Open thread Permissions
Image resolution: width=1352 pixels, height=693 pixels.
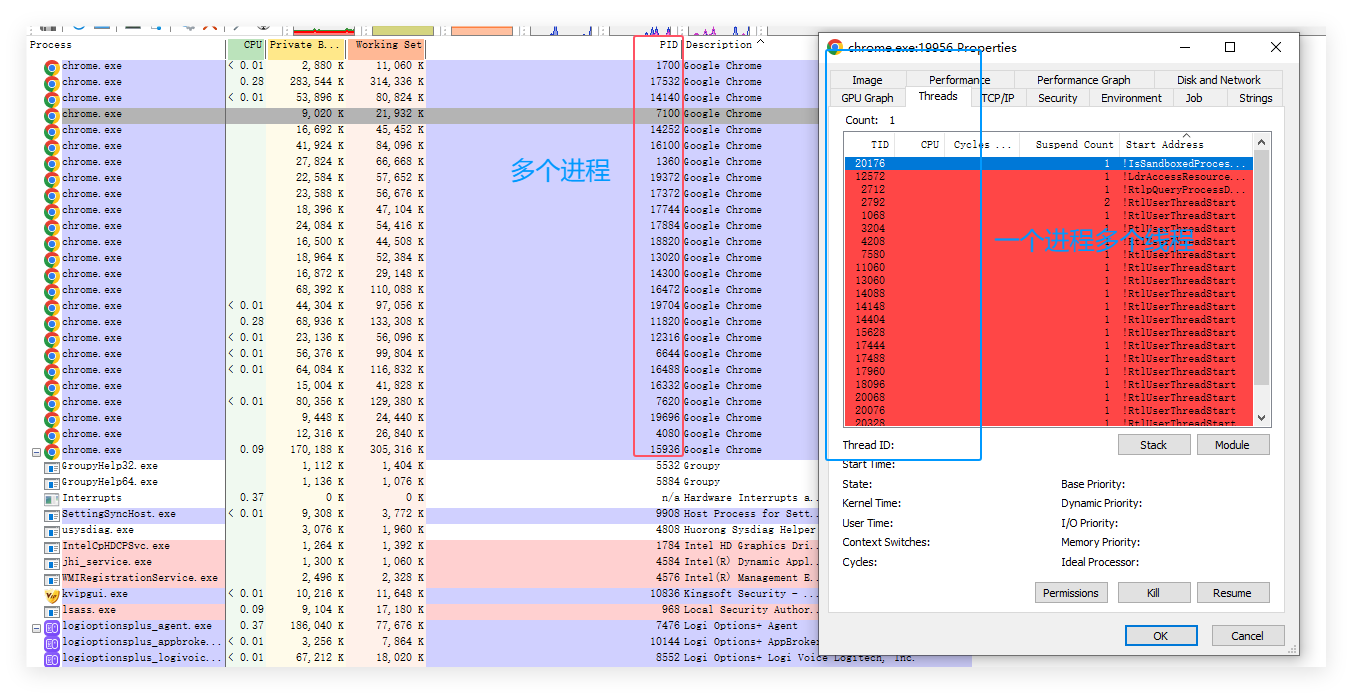tap(1070, 593)
